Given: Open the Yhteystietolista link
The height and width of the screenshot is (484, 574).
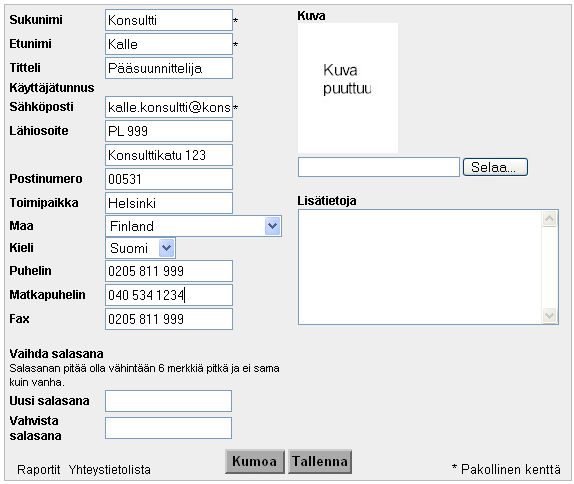Looking at the screenshot, I should click(x=109, y=469).
